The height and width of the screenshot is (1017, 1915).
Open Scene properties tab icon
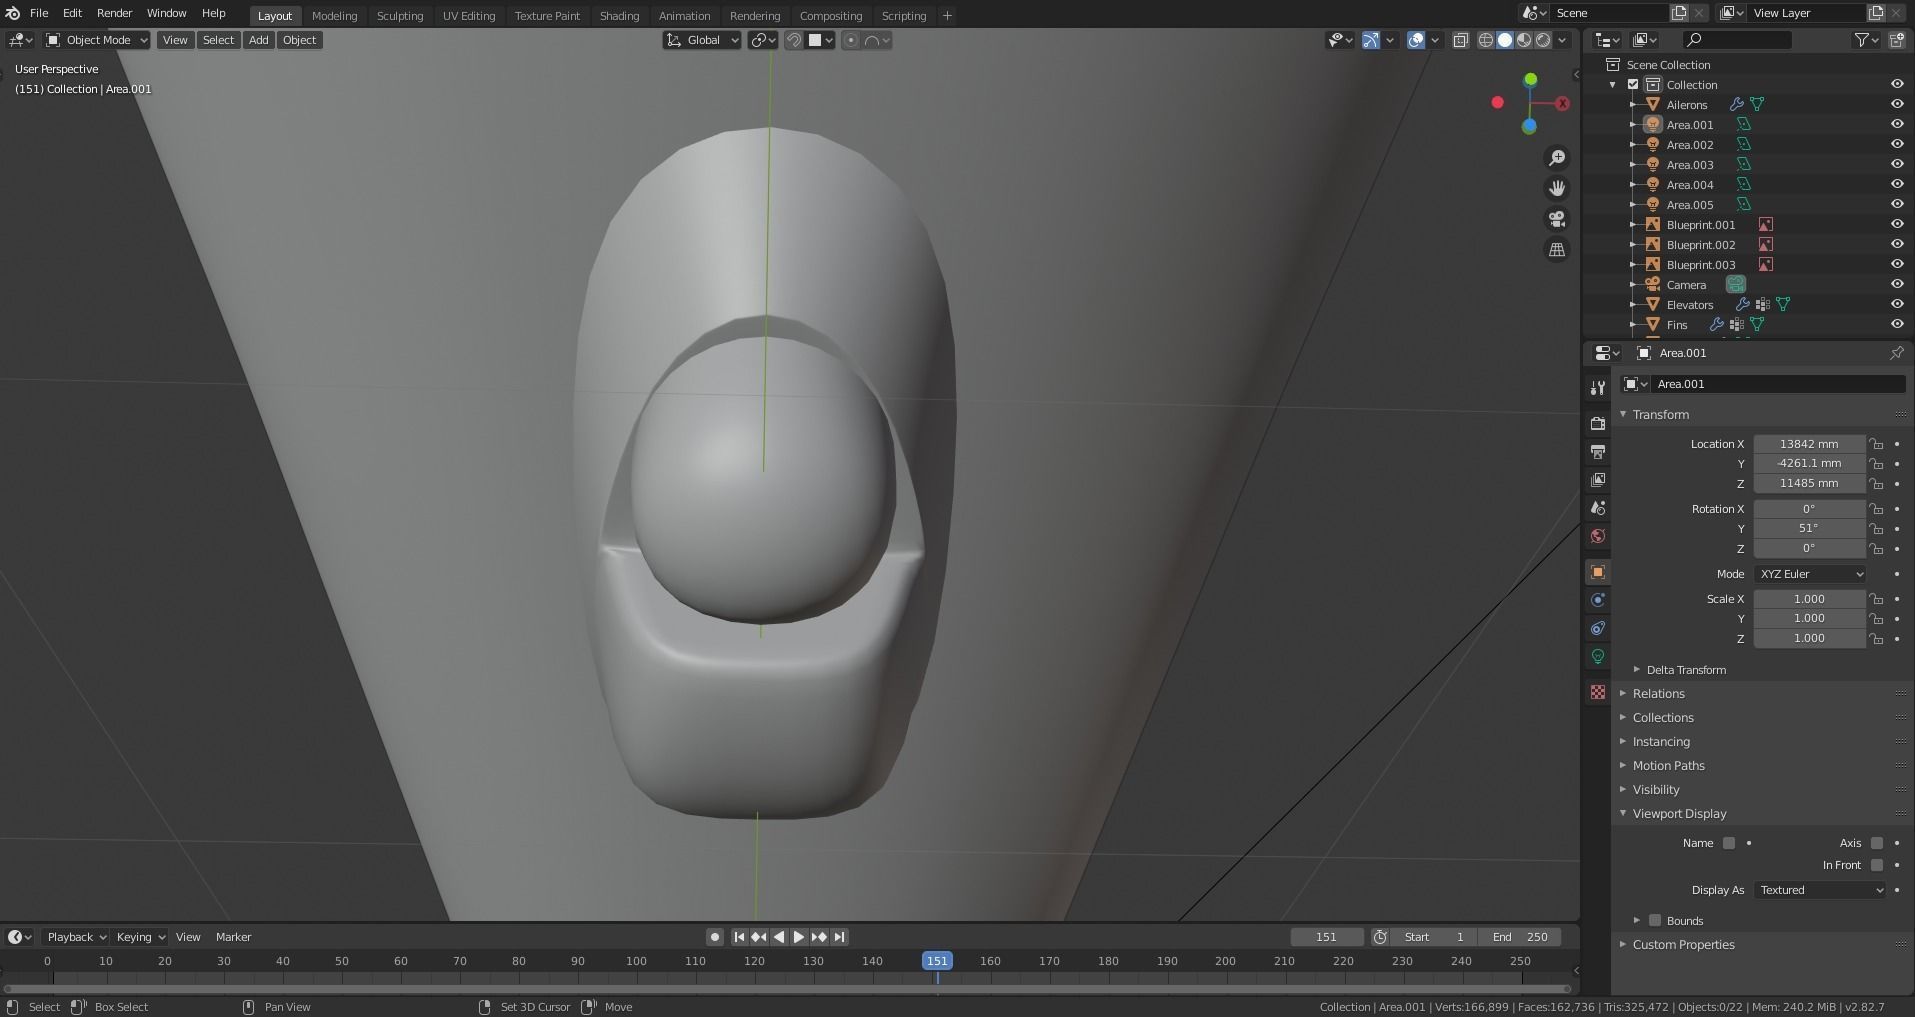[x=1598, y=508]
